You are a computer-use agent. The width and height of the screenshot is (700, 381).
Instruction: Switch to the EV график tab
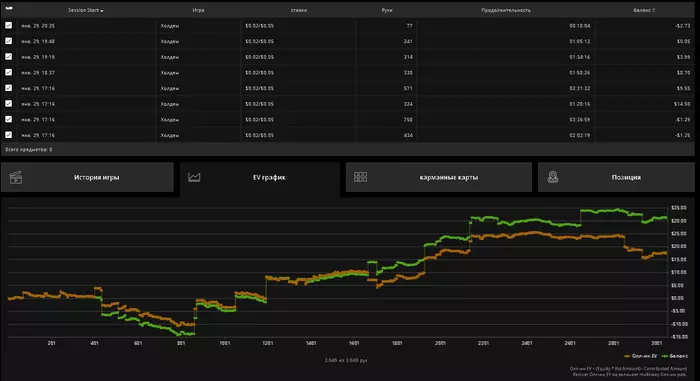click(x=260, y=178)
